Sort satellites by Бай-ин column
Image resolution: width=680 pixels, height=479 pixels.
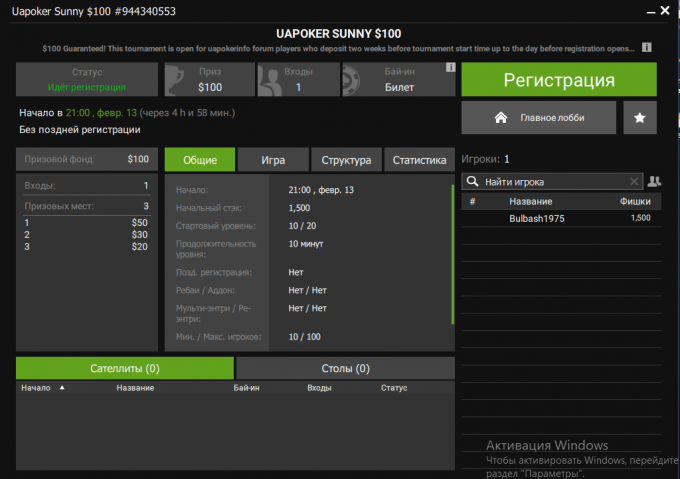pyautogui.click(x=246, y=388)
